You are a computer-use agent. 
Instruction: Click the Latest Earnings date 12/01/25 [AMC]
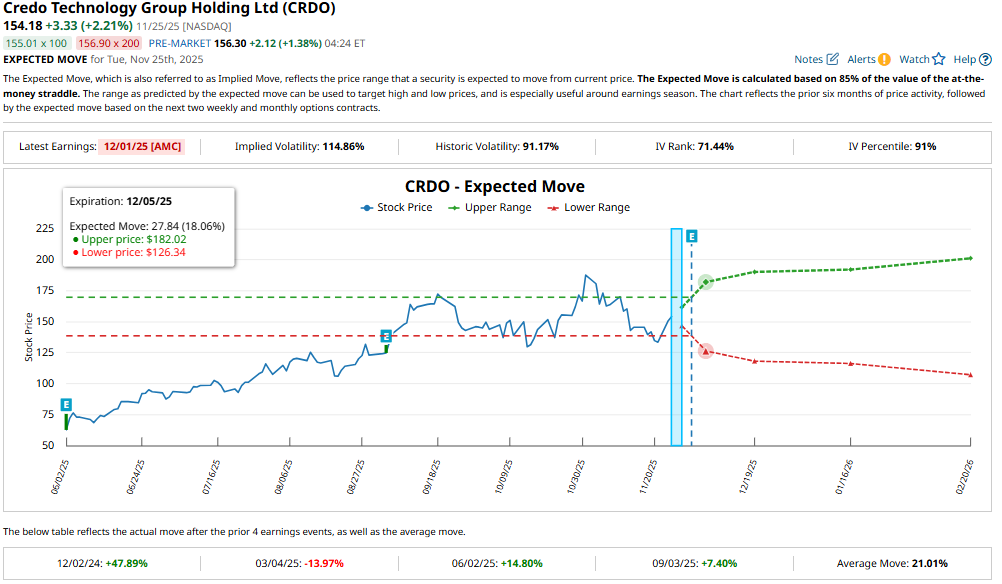tap(142, 146)
